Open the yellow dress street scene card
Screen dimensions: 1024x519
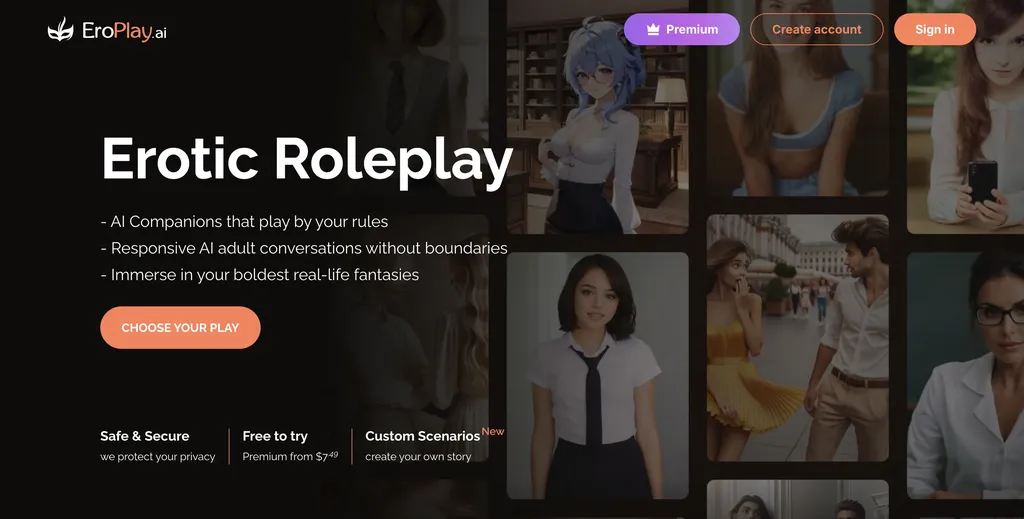click(797, 338)
